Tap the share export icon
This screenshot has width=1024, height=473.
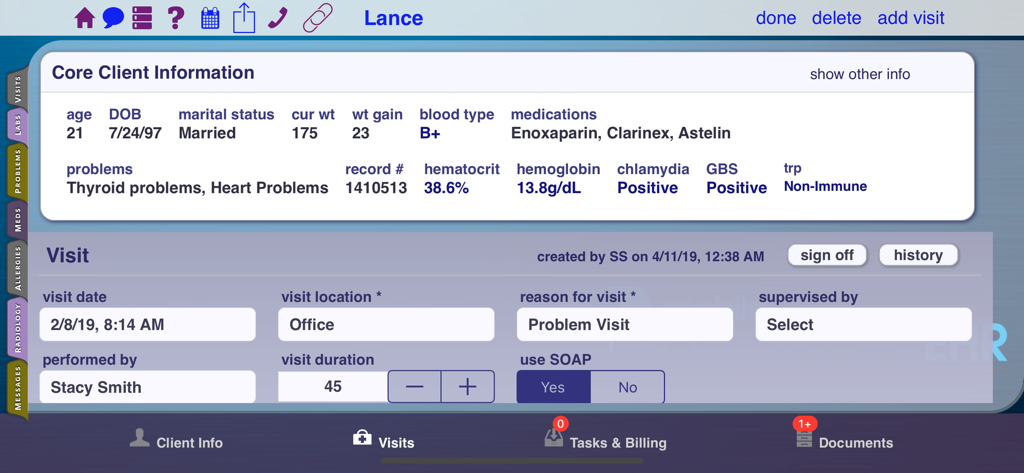244,18
